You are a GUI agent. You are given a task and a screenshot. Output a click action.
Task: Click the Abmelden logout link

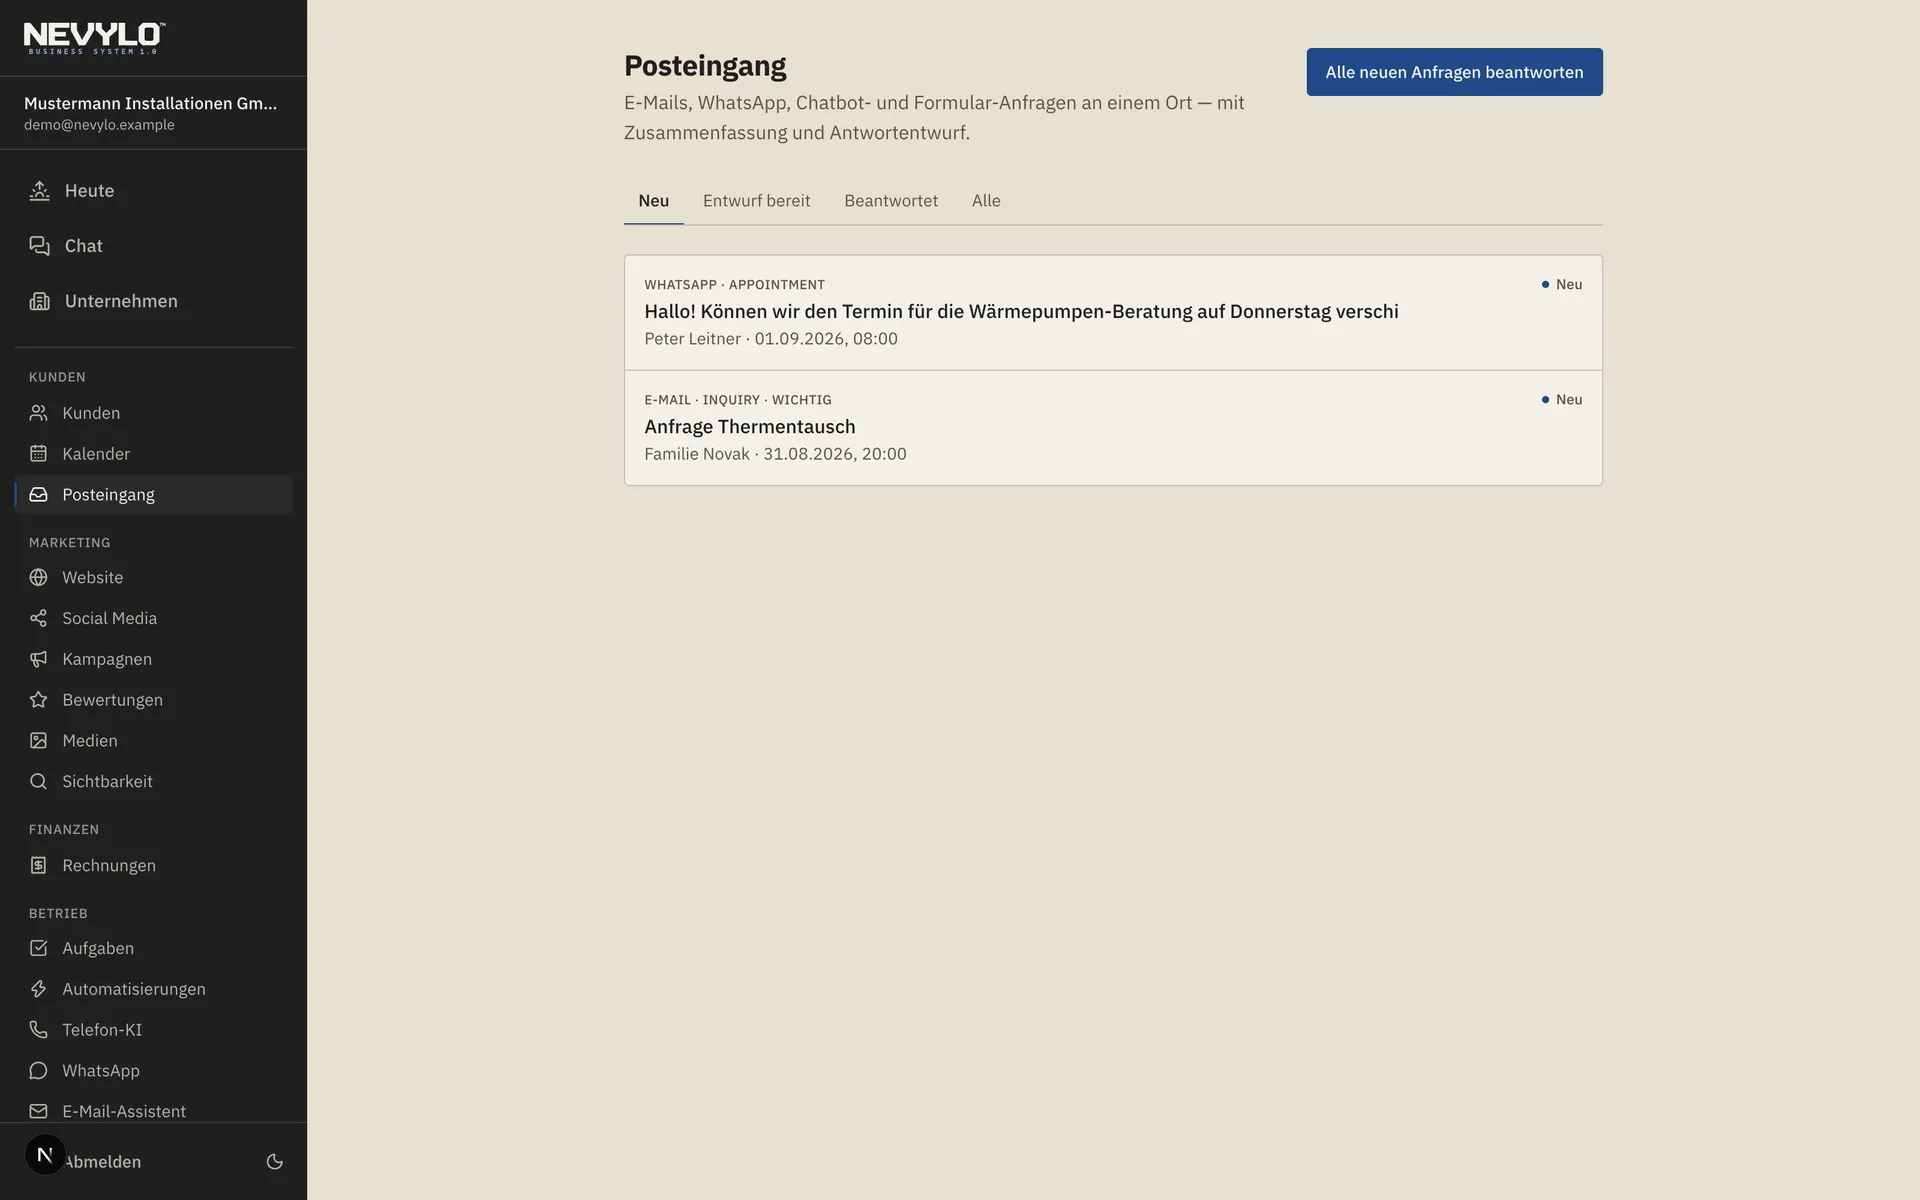(103, 1162)
